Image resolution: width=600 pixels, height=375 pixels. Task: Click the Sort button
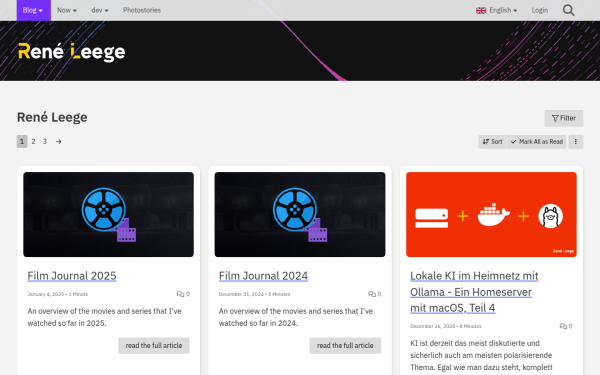click(x=492, y=142)
